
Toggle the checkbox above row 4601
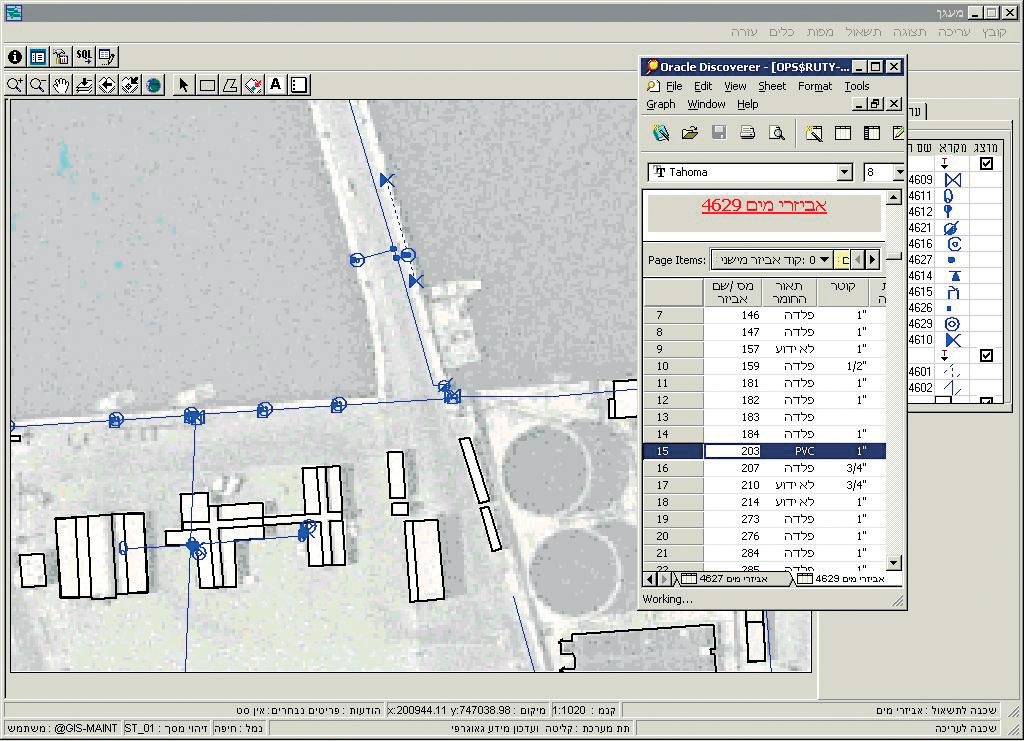point(986,356)
